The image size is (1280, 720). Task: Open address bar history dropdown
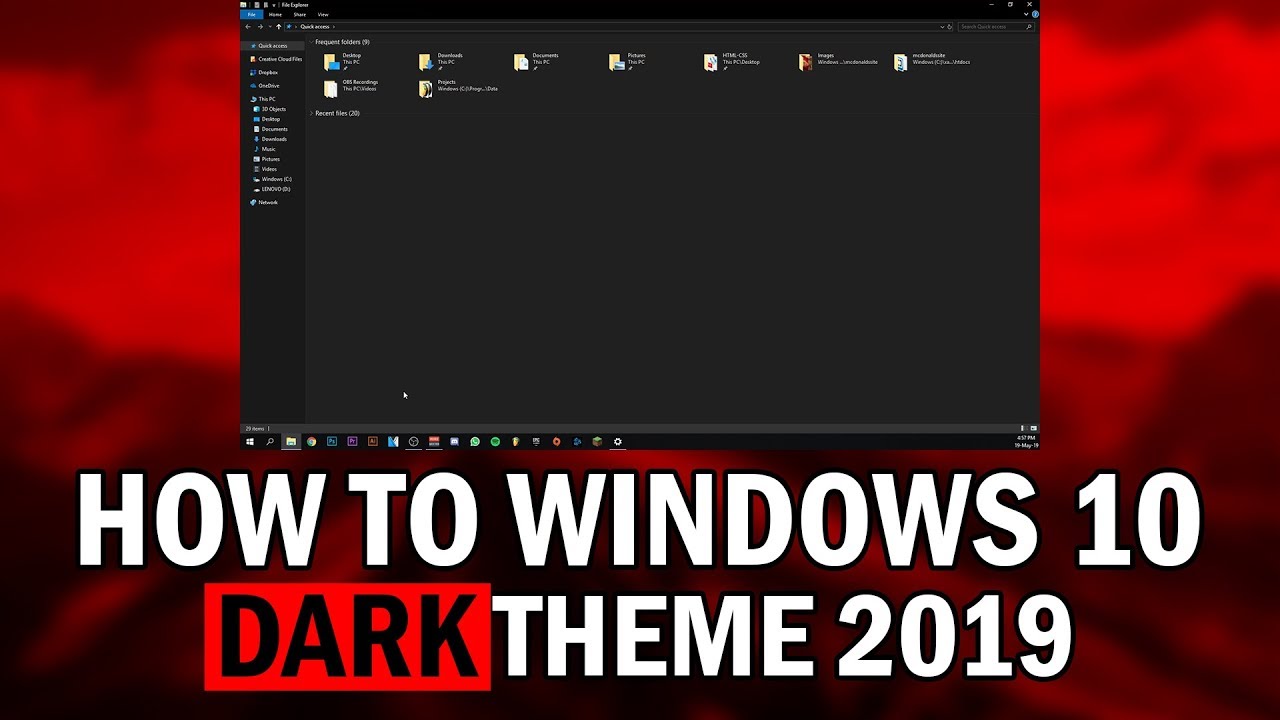(x=942, y=27)
